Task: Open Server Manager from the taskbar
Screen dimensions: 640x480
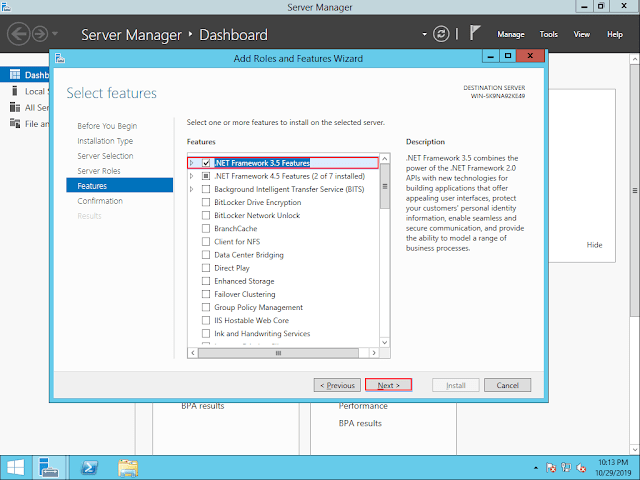Action: 49,468
